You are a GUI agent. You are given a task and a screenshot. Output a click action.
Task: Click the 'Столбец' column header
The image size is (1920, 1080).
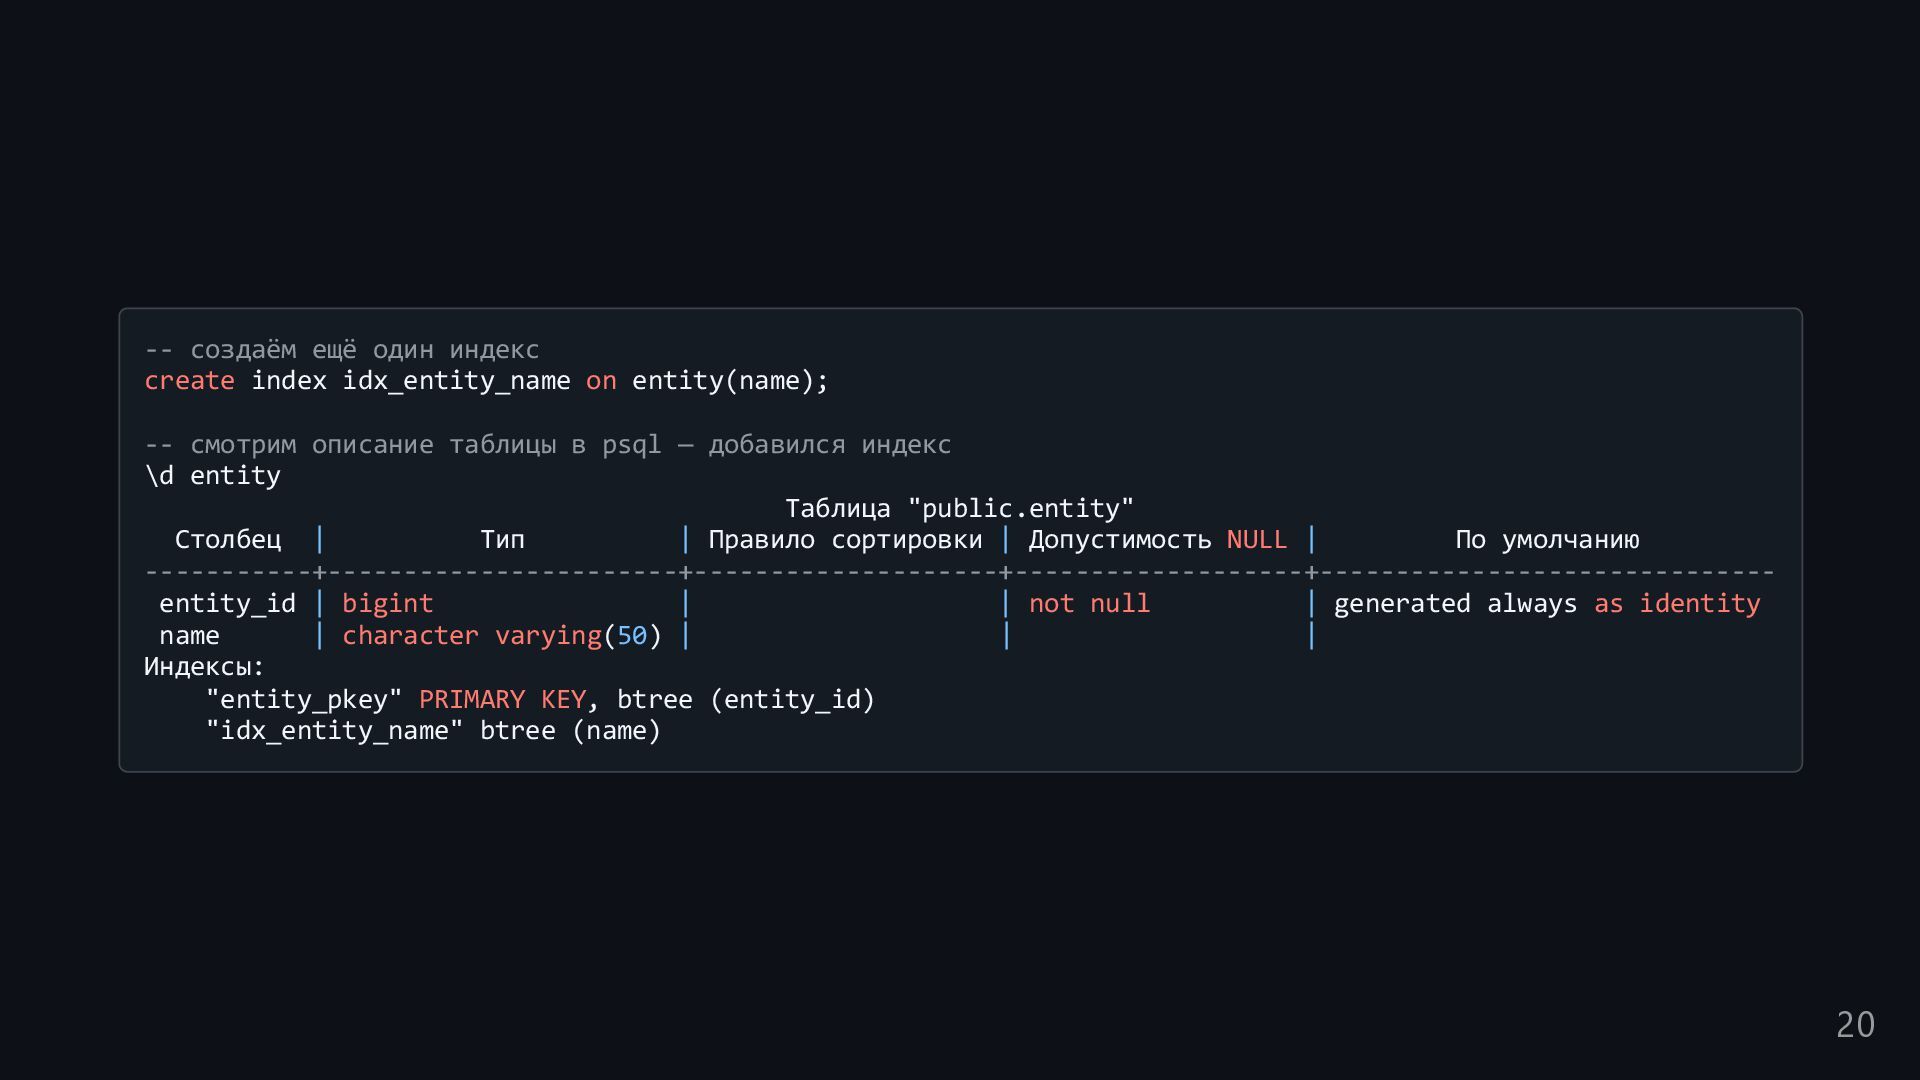(x=228, y=540)
